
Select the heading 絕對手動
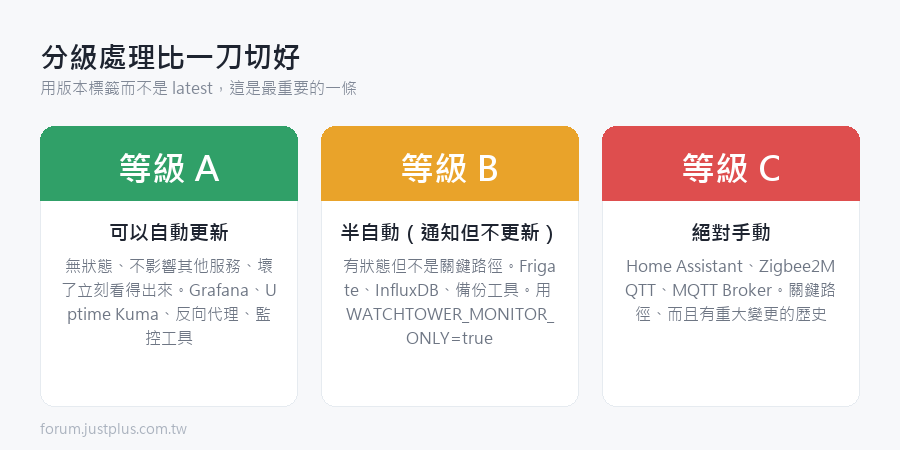coord(731,233)
